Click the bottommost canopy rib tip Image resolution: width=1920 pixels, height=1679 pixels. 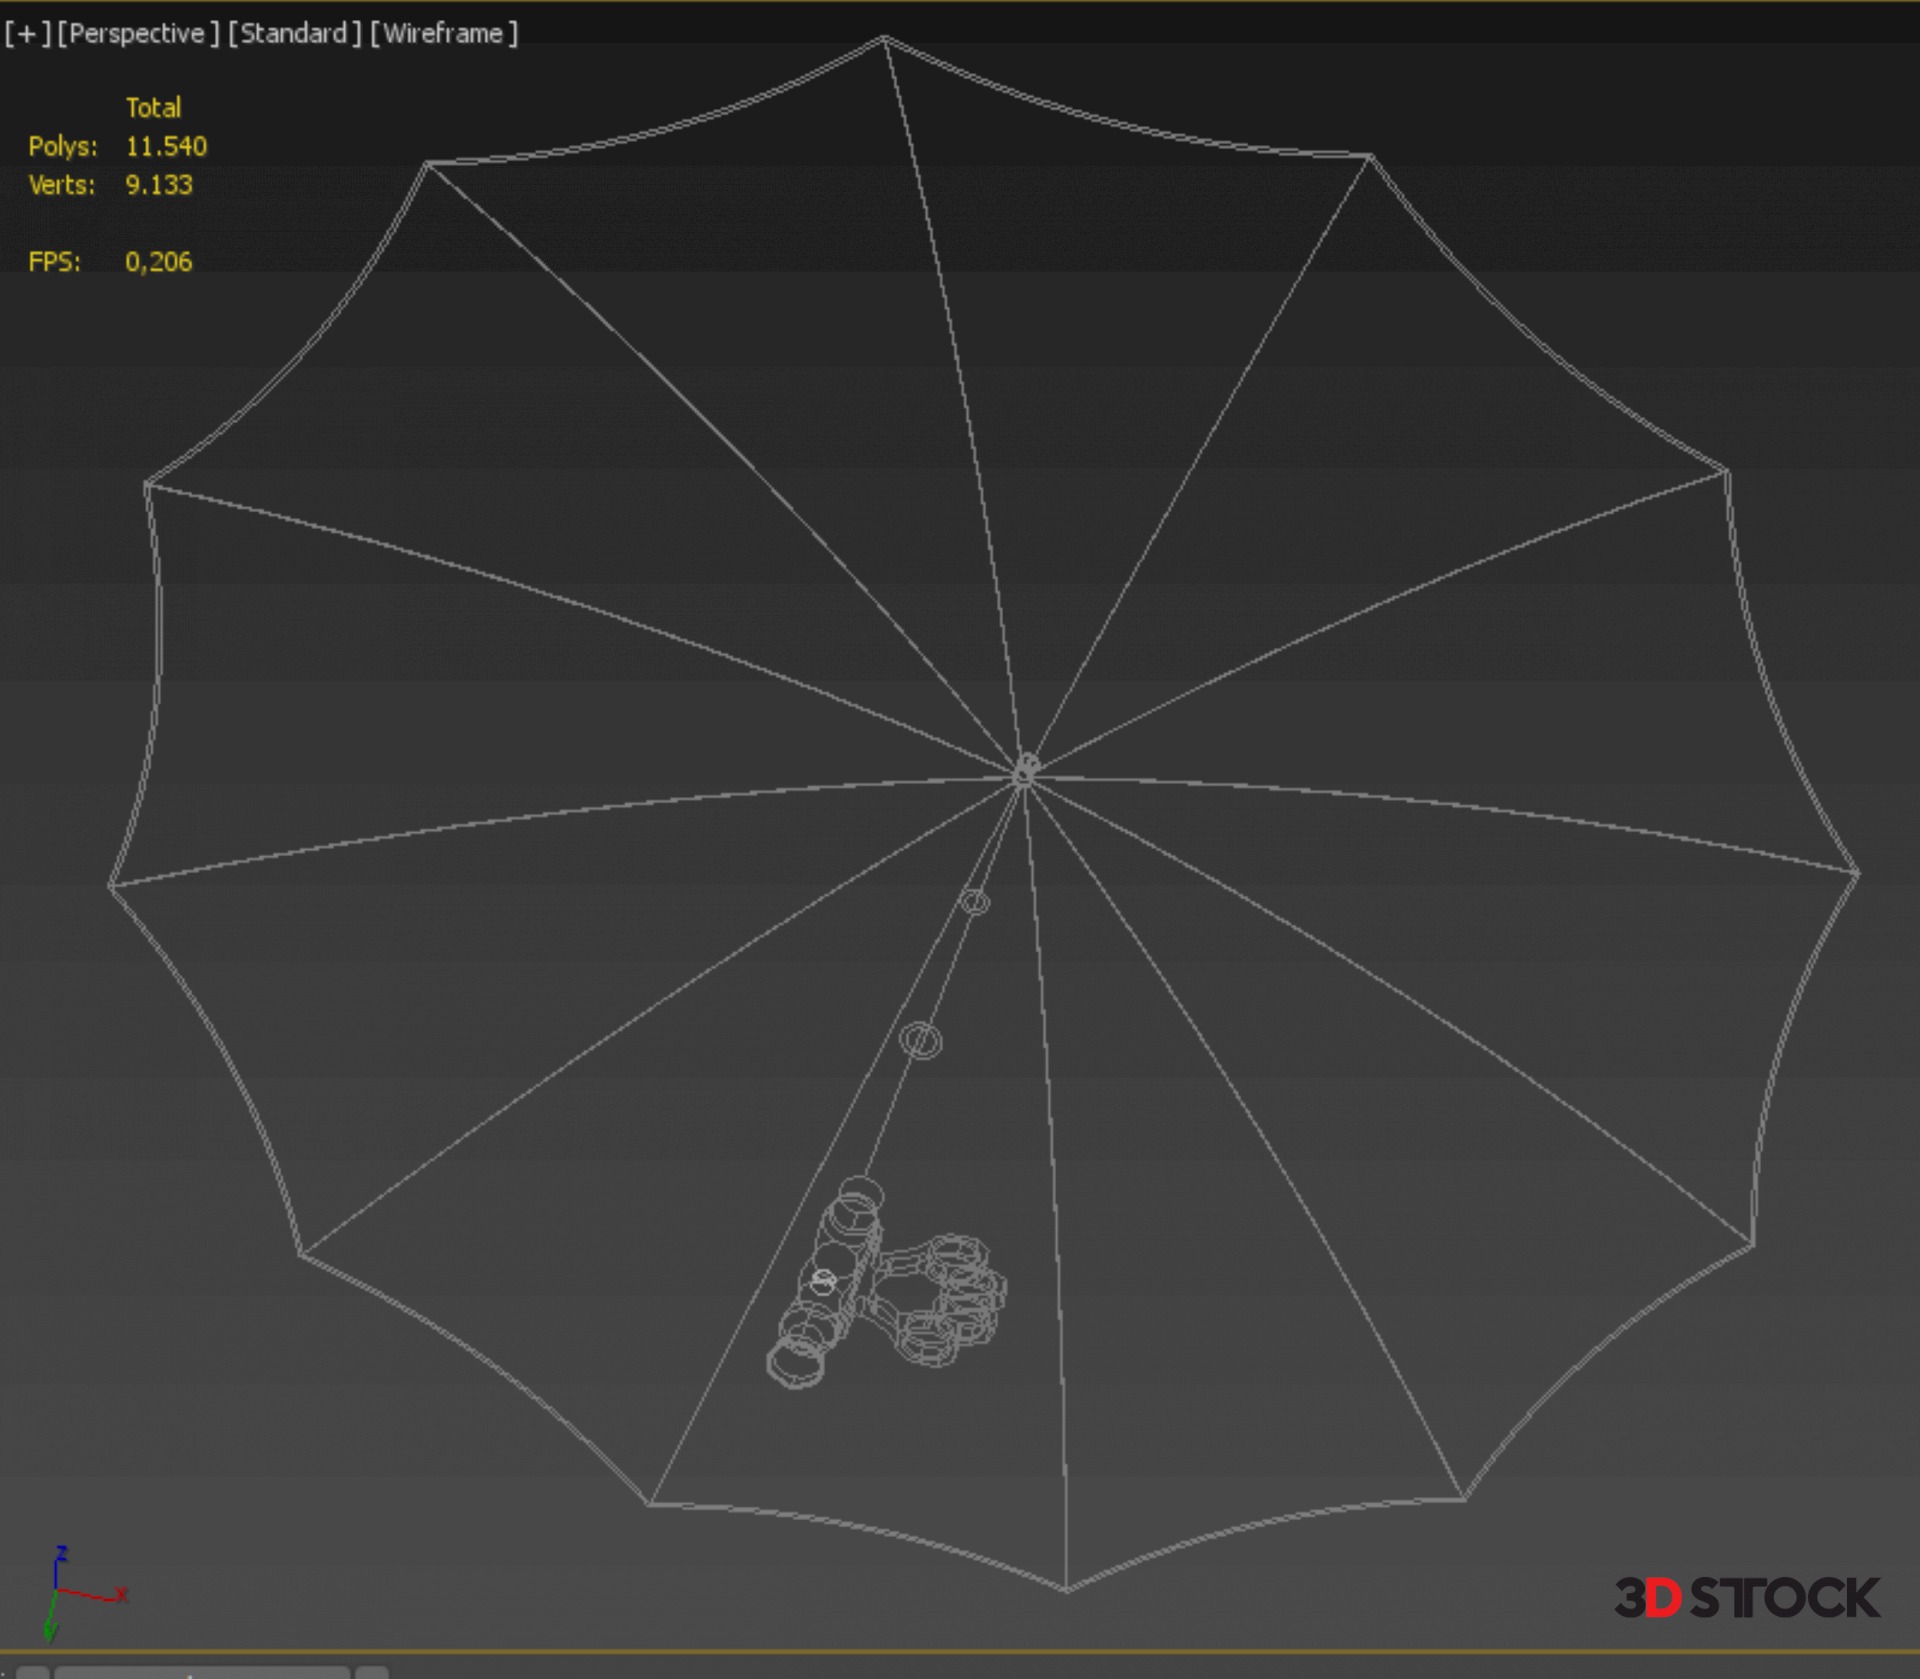pos(1066,1589)
